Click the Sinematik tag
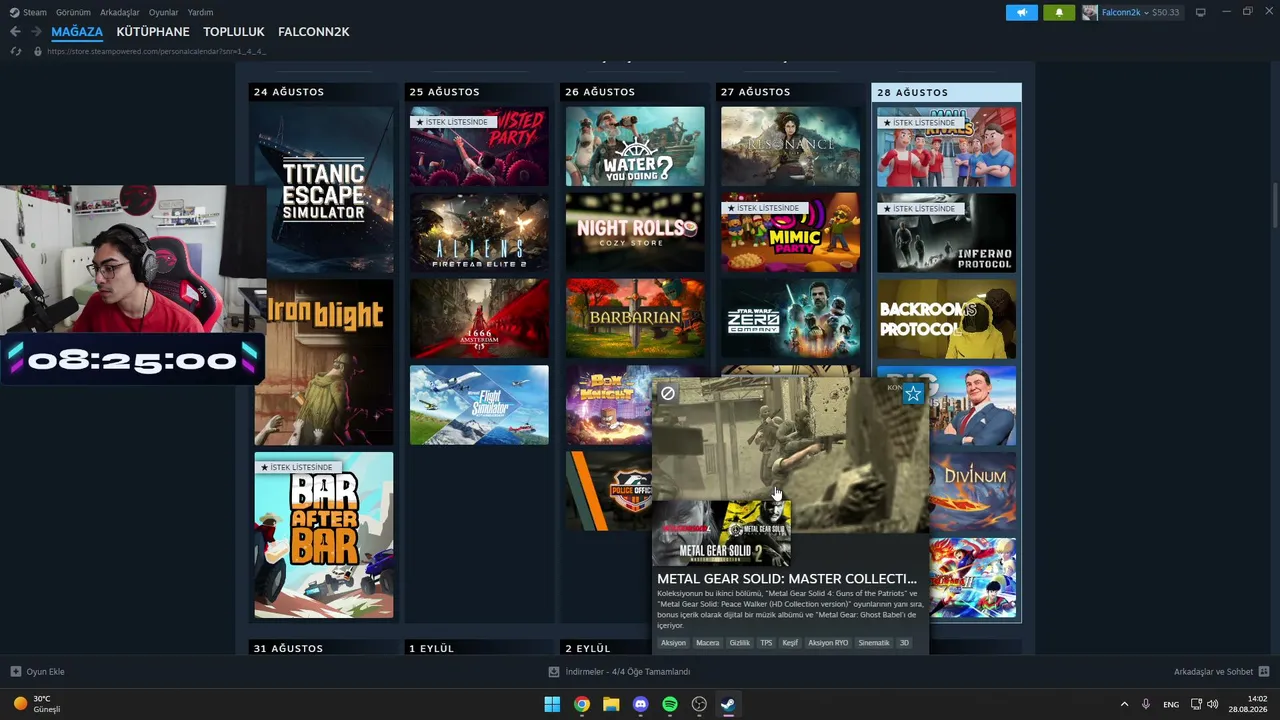 [x=874, y=643]
